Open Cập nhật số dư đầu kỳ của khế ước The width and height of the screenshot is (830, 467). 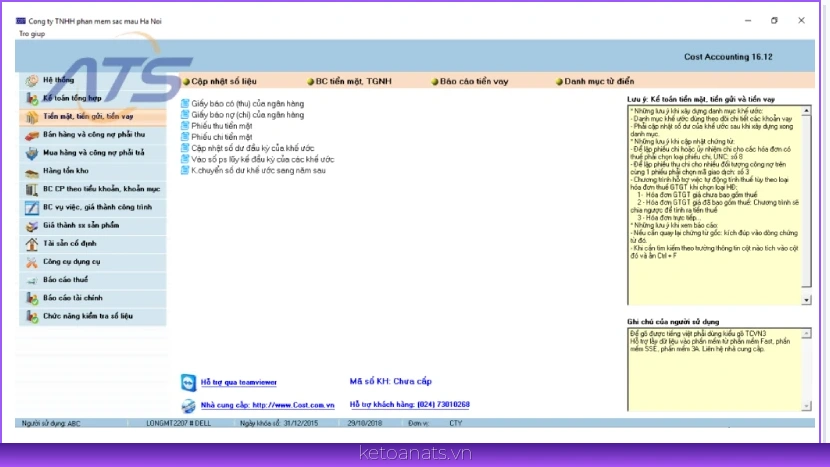(252, 148)
